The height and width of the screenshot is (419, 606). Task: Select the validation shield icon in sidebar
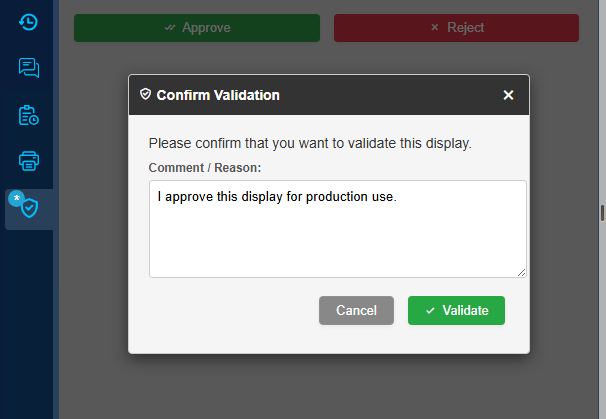pos(29,209)
